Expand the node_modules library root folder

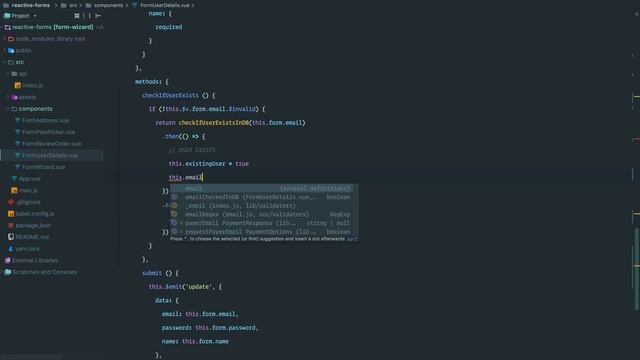tap(4, 39)
